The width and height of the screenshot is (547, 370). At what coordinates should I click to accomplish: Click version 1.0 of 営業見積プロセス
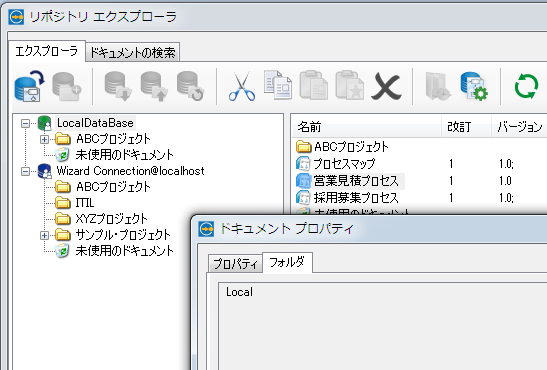[x=505, y=181]
